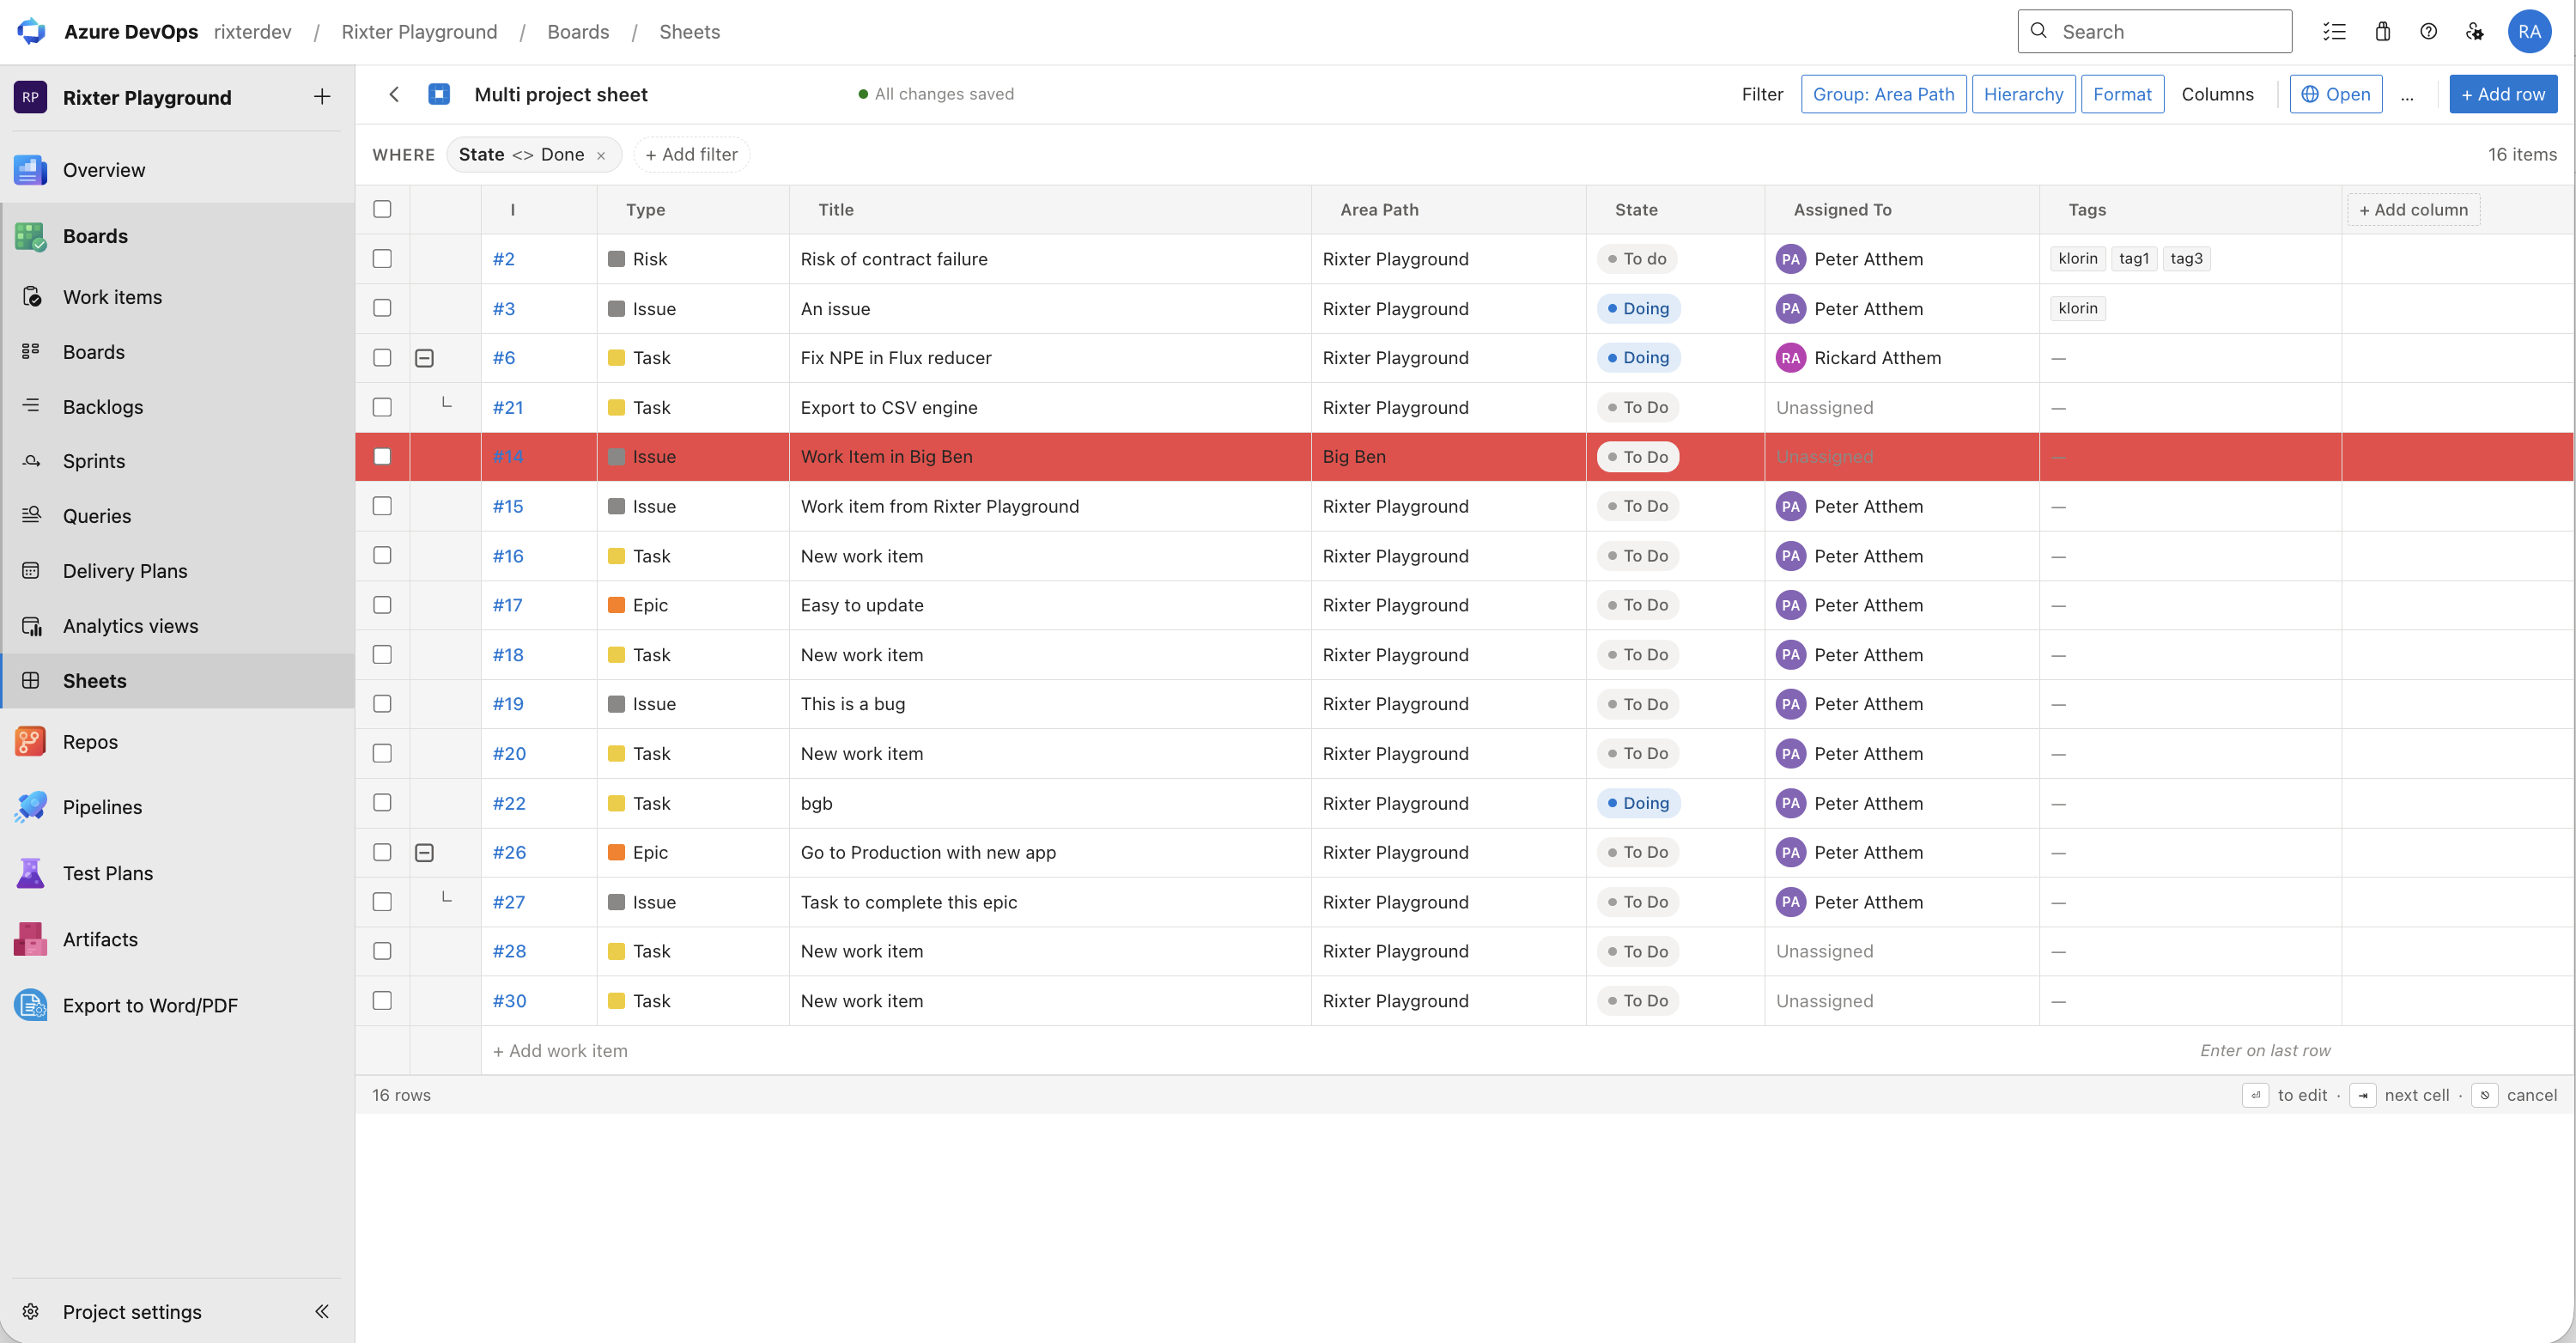Viewport: 2576px width, 1343px height.
Task: Open the work items list icon in header
Action: [2334, 32]
